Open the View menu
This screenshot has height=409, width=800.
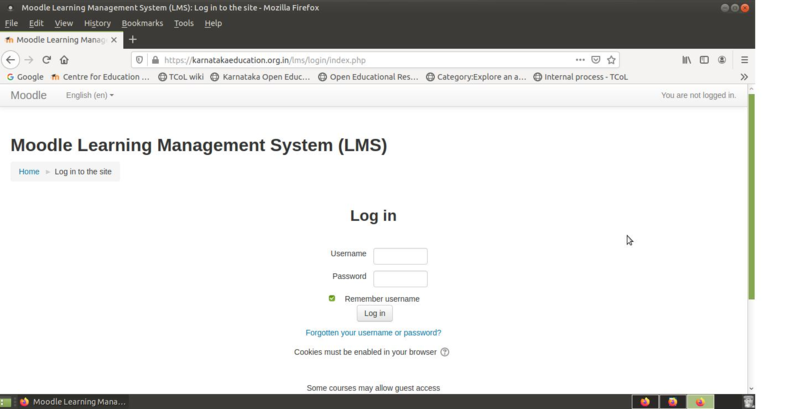(64, 23)
